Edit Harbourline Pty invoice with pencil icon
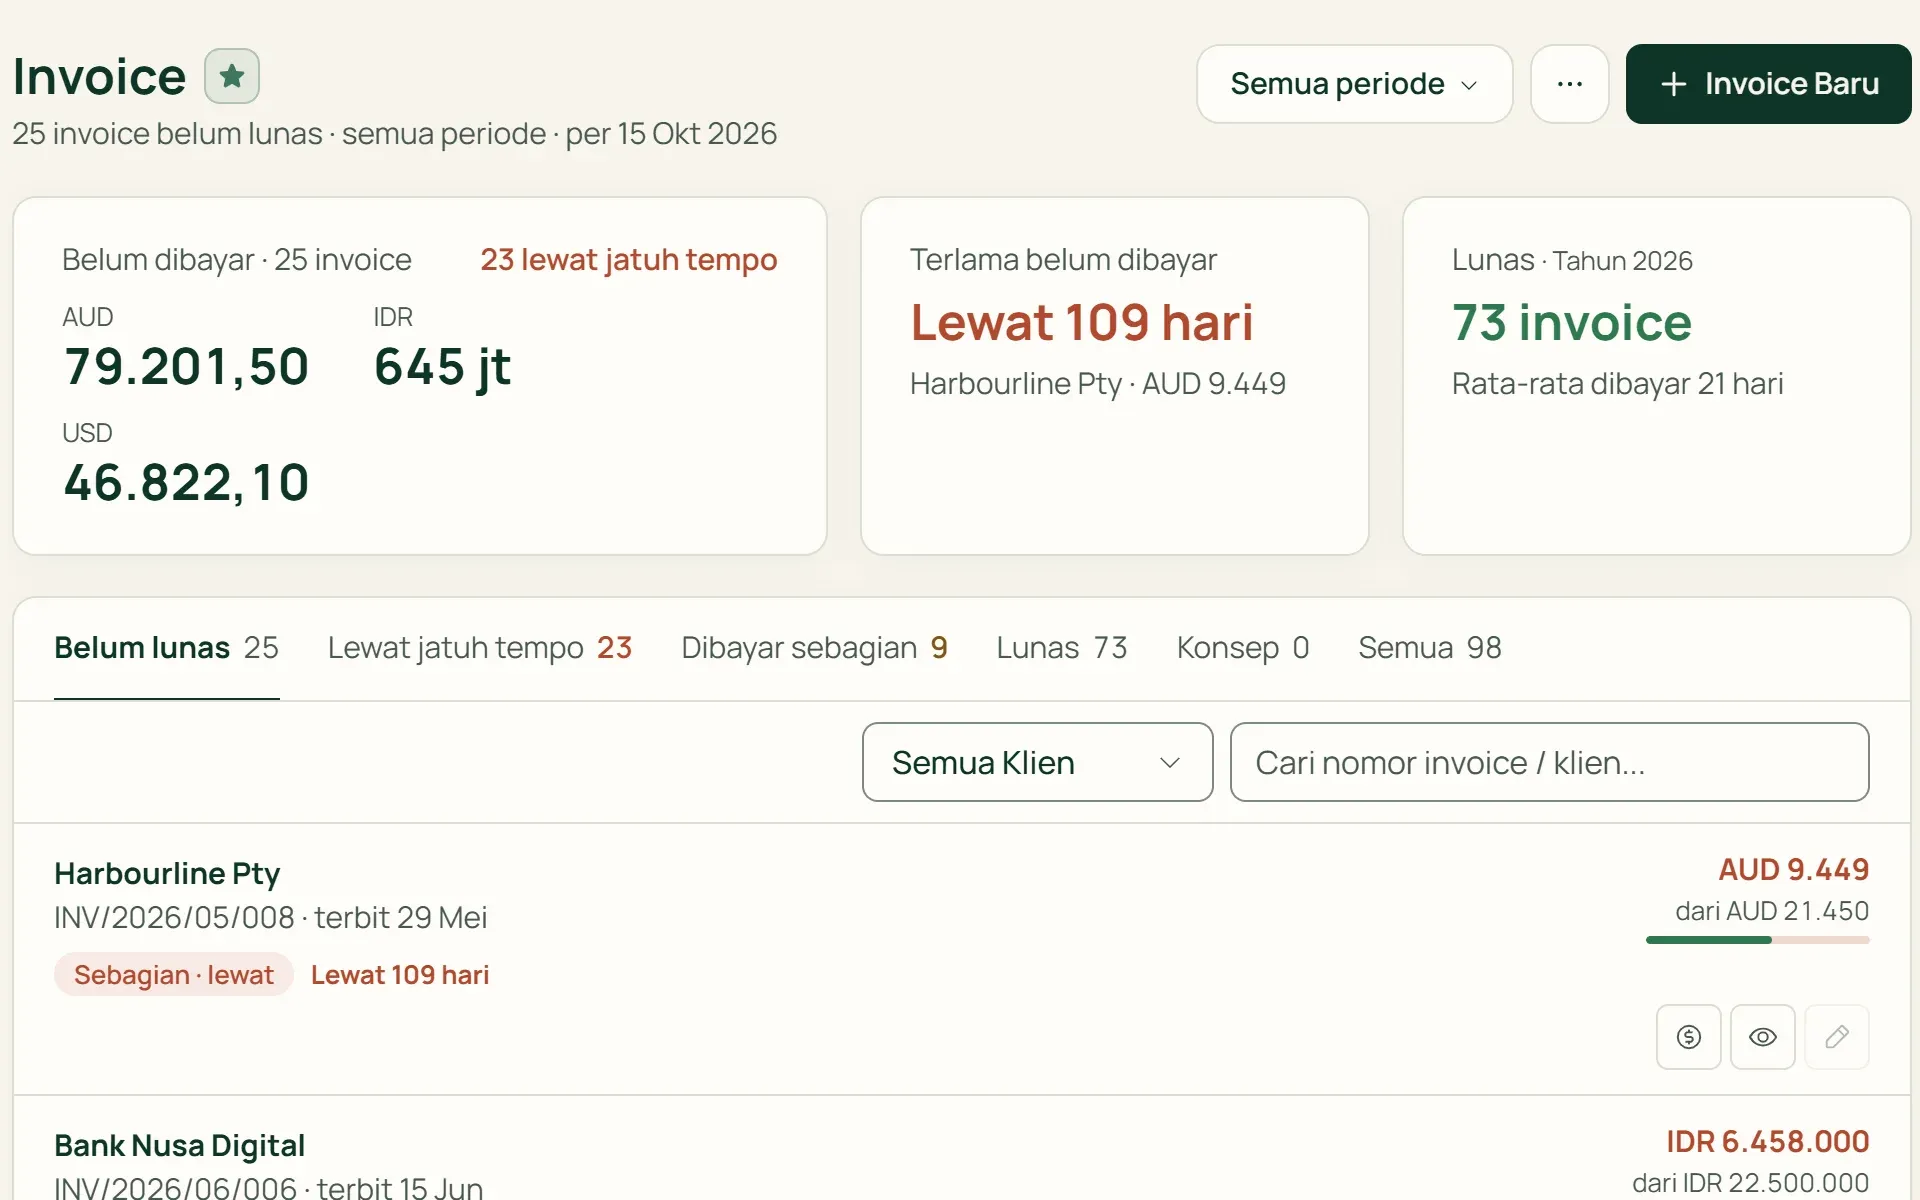 [1837, 1037]
